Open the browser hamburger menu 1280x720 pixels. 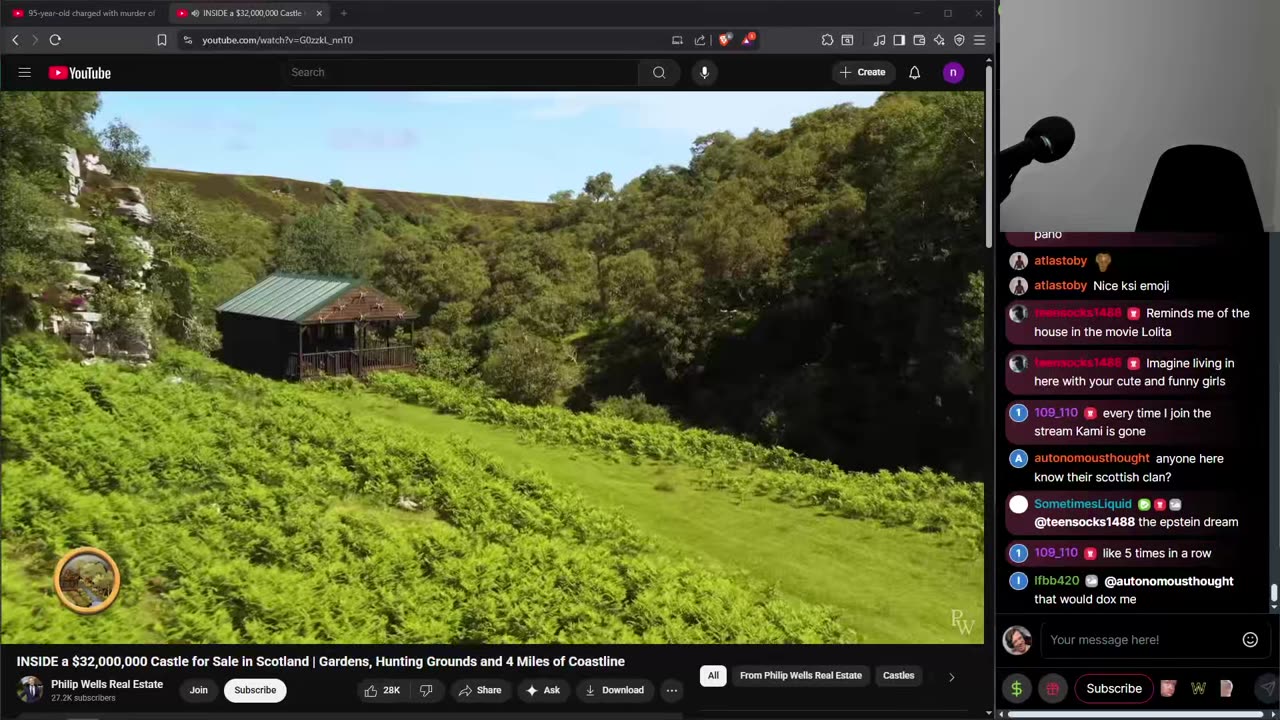(979, 40)
